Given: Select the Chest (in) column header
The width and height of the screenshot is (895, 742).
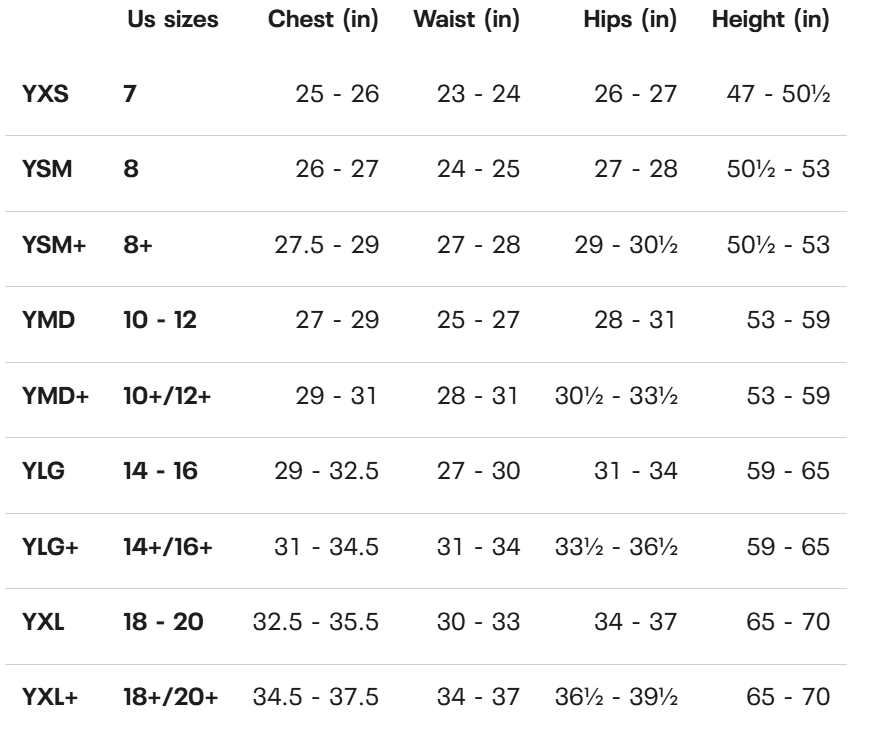Looking at the screenshot, I should (x=323, y=19).
